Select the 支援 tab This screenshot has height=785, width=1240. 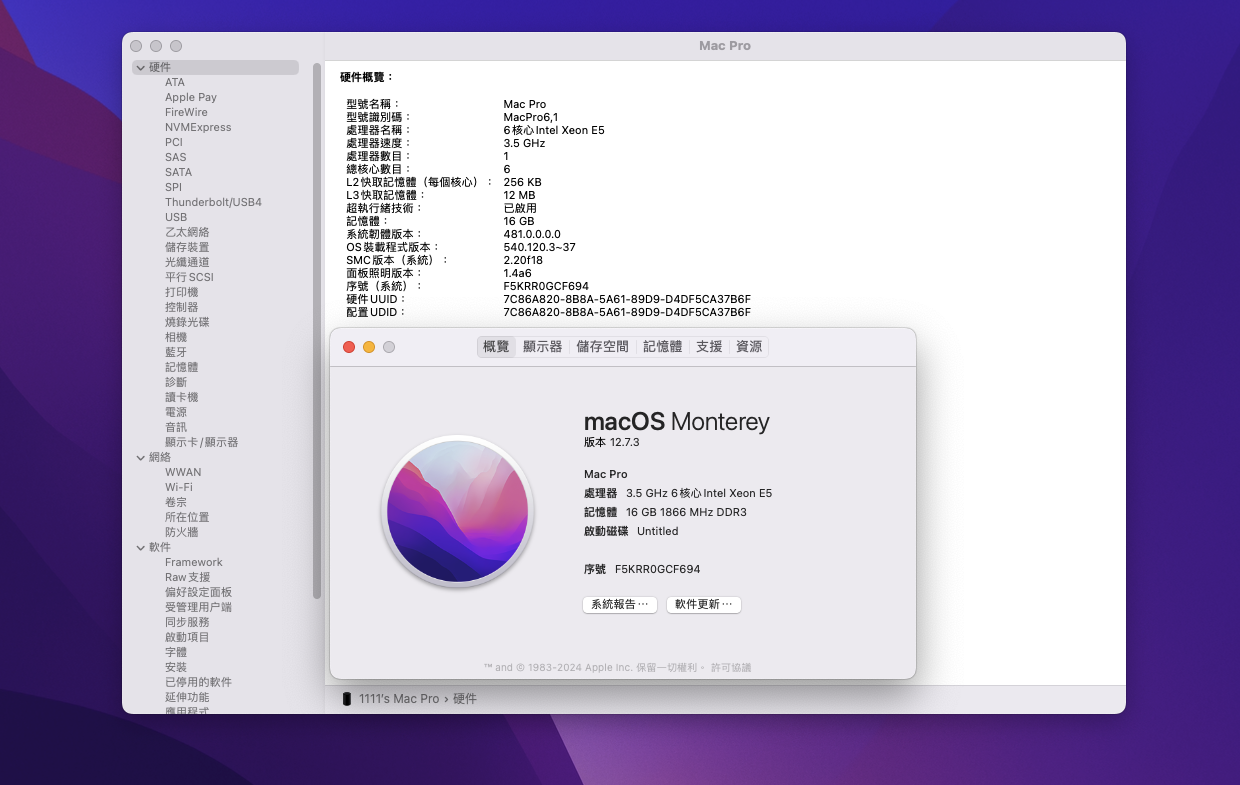coord(709,346)
